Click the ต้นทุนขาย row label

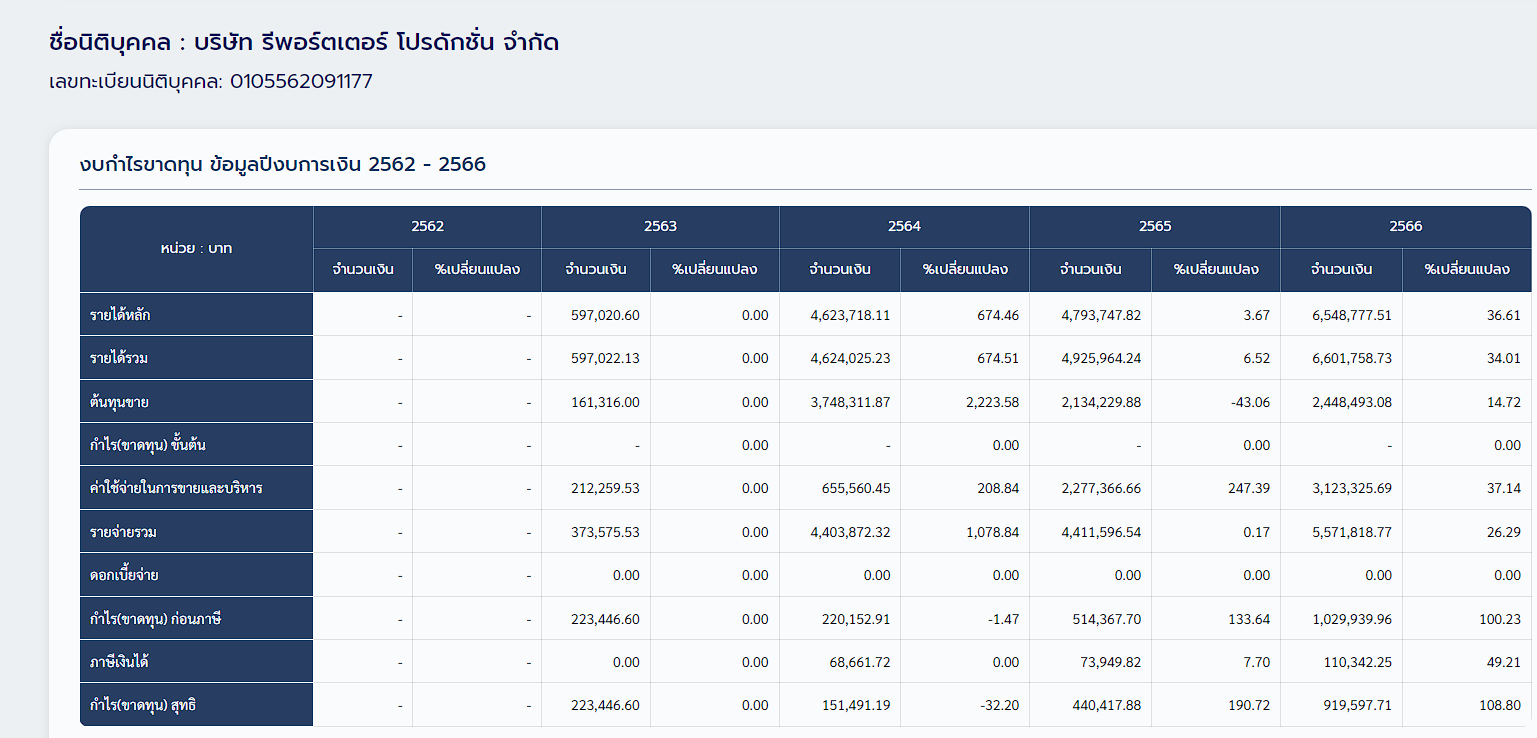196,402
